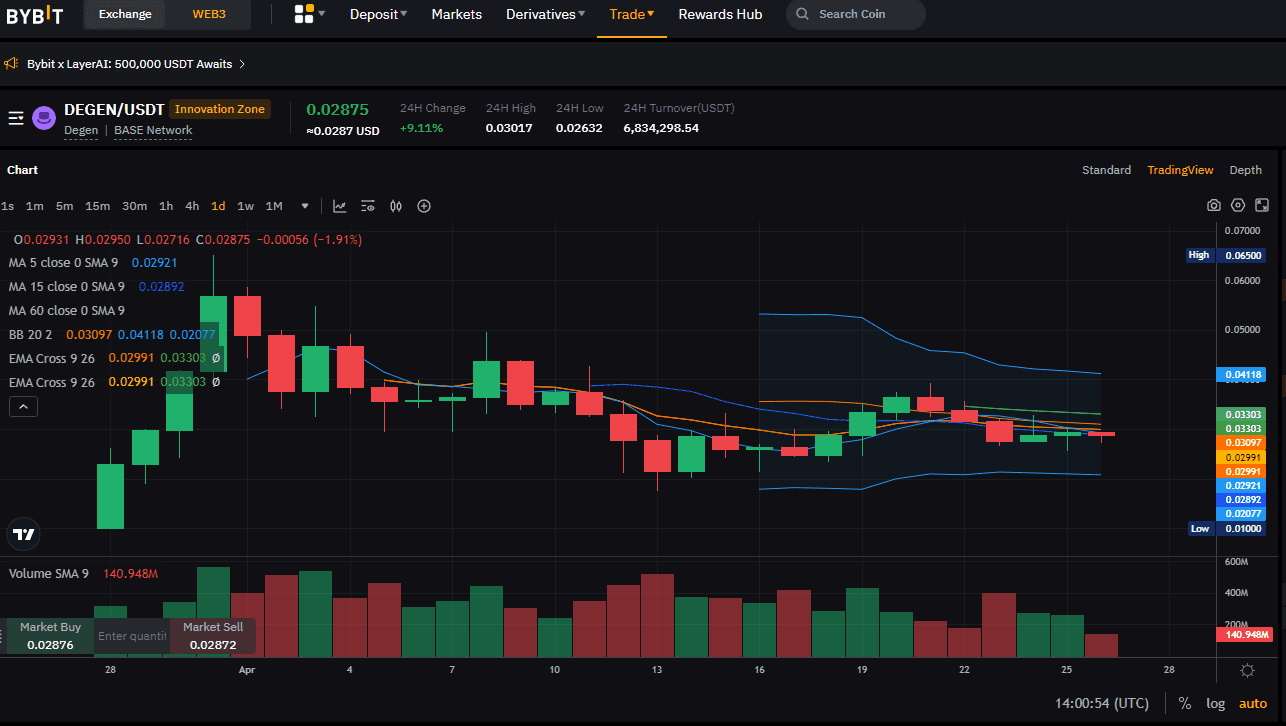This screenshot has height=726, width=1286.
Task: Select the 4h timeframe
Action: [192, 206]
